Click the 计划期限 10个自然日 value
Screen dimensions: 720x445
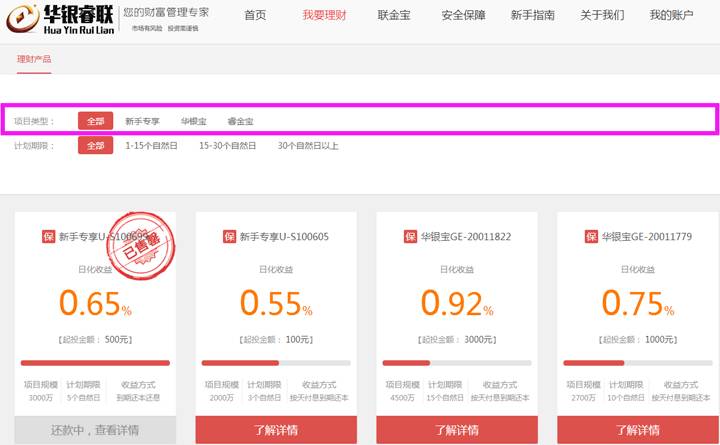626,398
